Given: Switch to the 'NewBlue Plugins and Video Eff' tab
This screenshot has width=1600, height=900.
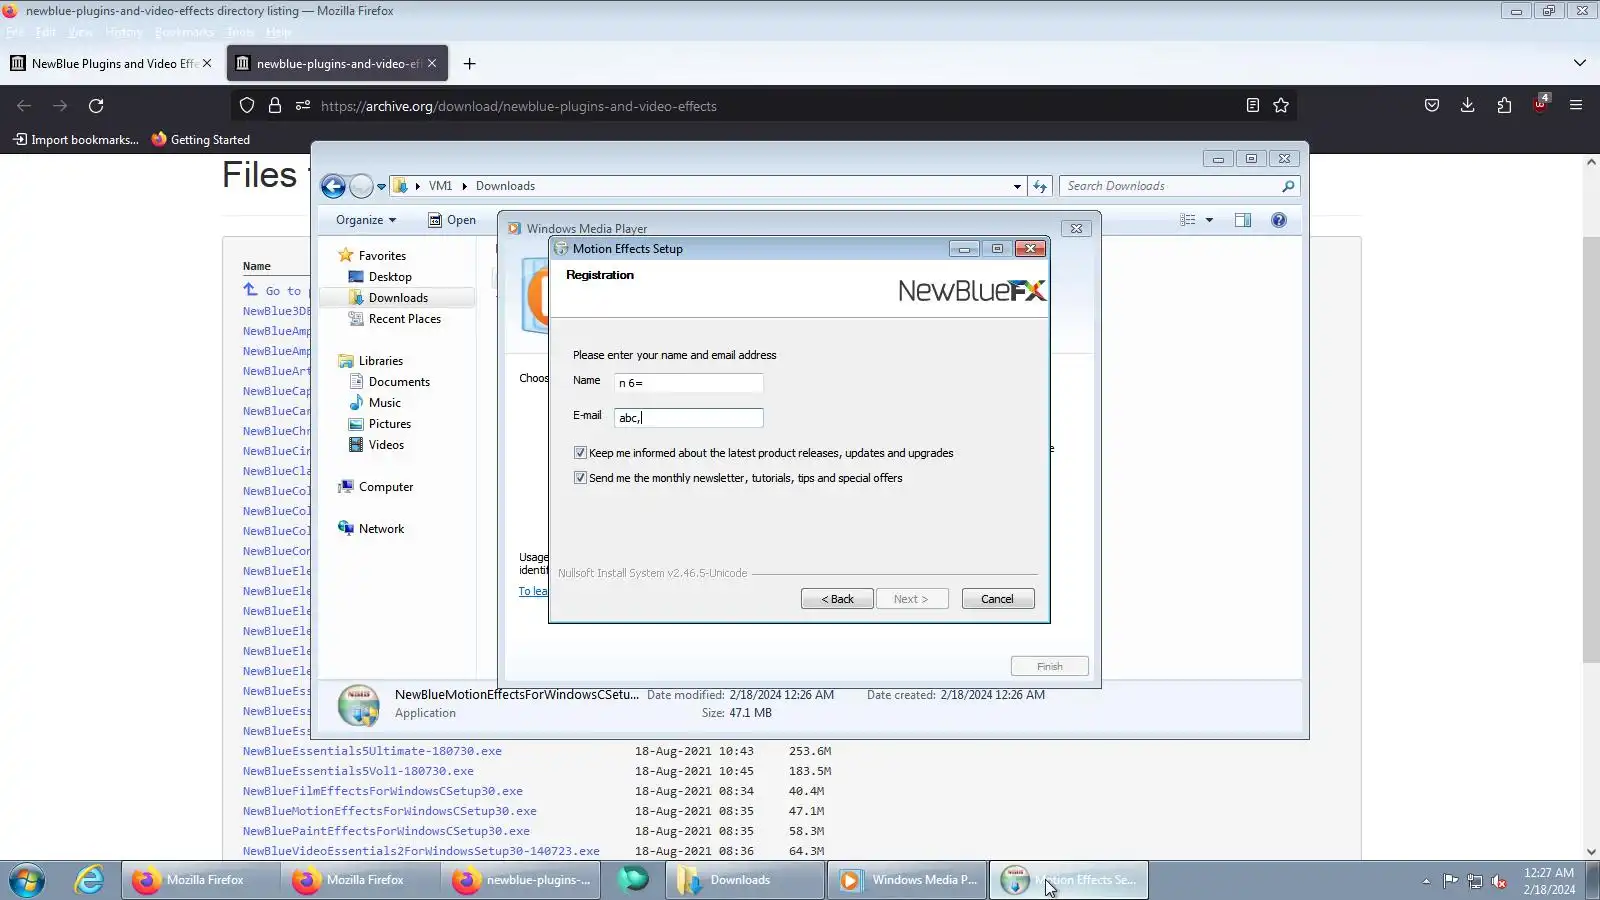Looking at the screenshot, I should click(x=112, y=63).
